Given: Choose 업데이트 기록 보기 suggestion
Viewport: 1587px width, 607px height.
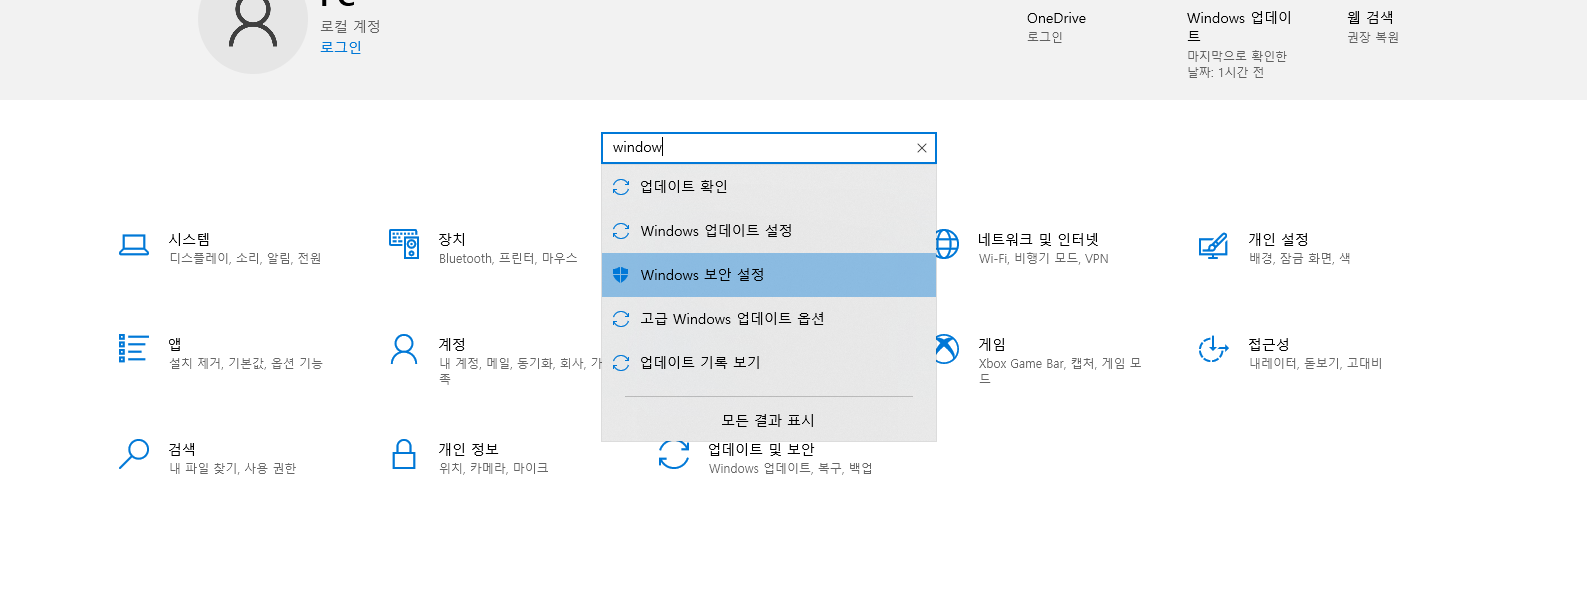Looking at the screenshot, I should click(769, 363).
